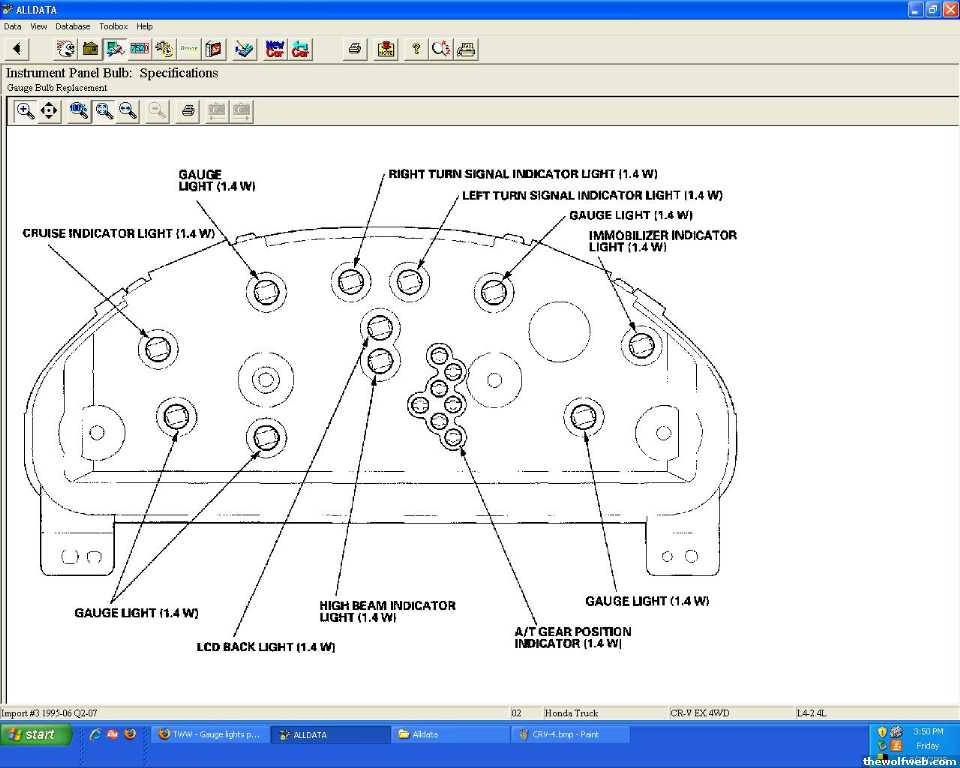Print the diagram using image toolbar printer
The height and width of the screenshot is (768, 960).
pyautogui.click(x=187, y=111)
